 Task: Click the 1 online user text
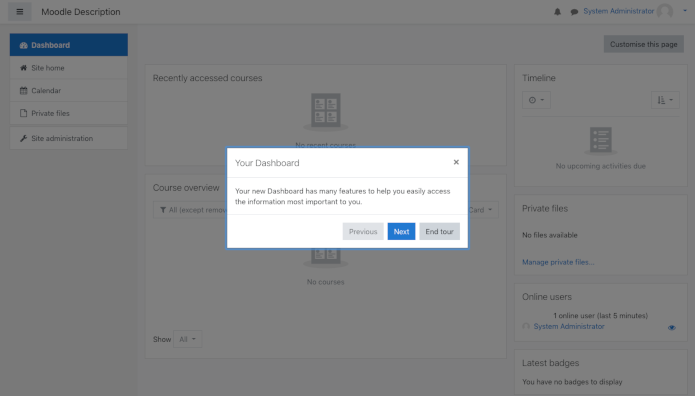(601, 316)
